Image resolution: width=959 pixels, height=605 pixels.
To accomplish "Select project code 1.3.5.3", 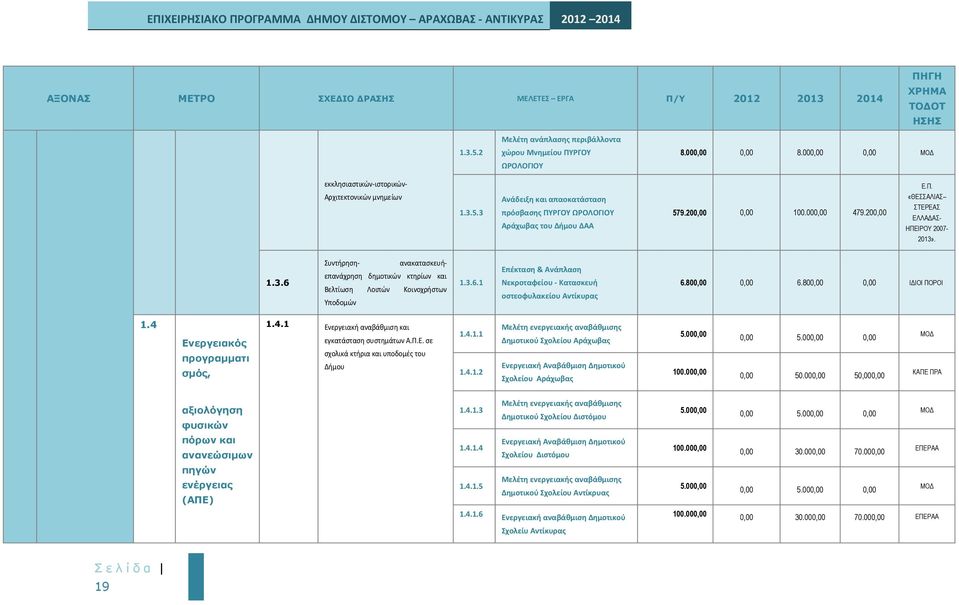I will pos(471,213).
